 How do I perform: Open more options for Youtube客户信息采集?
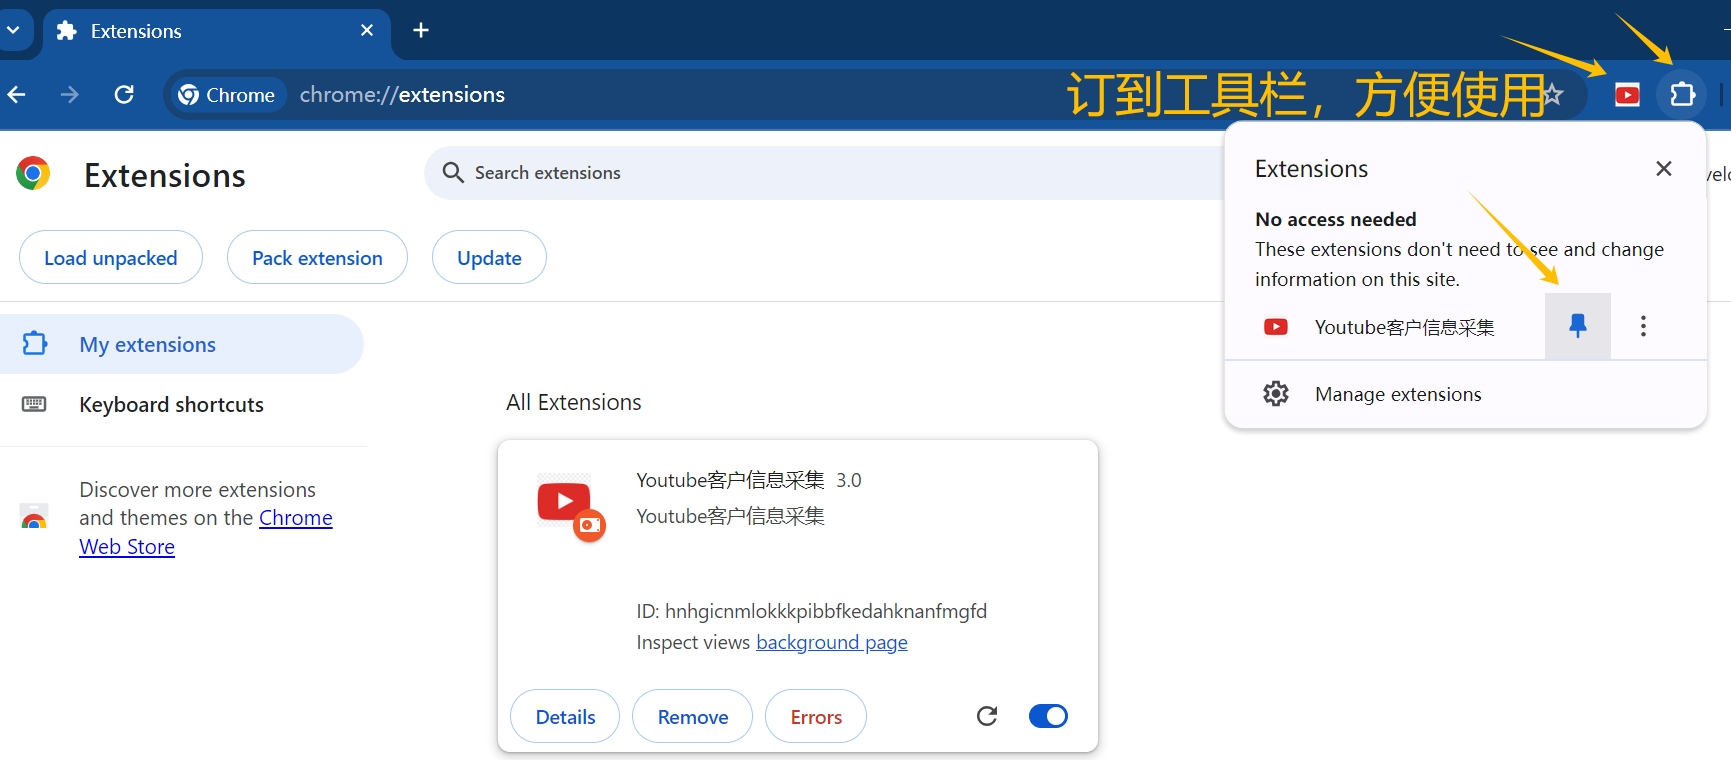[x=1643, y=326]
